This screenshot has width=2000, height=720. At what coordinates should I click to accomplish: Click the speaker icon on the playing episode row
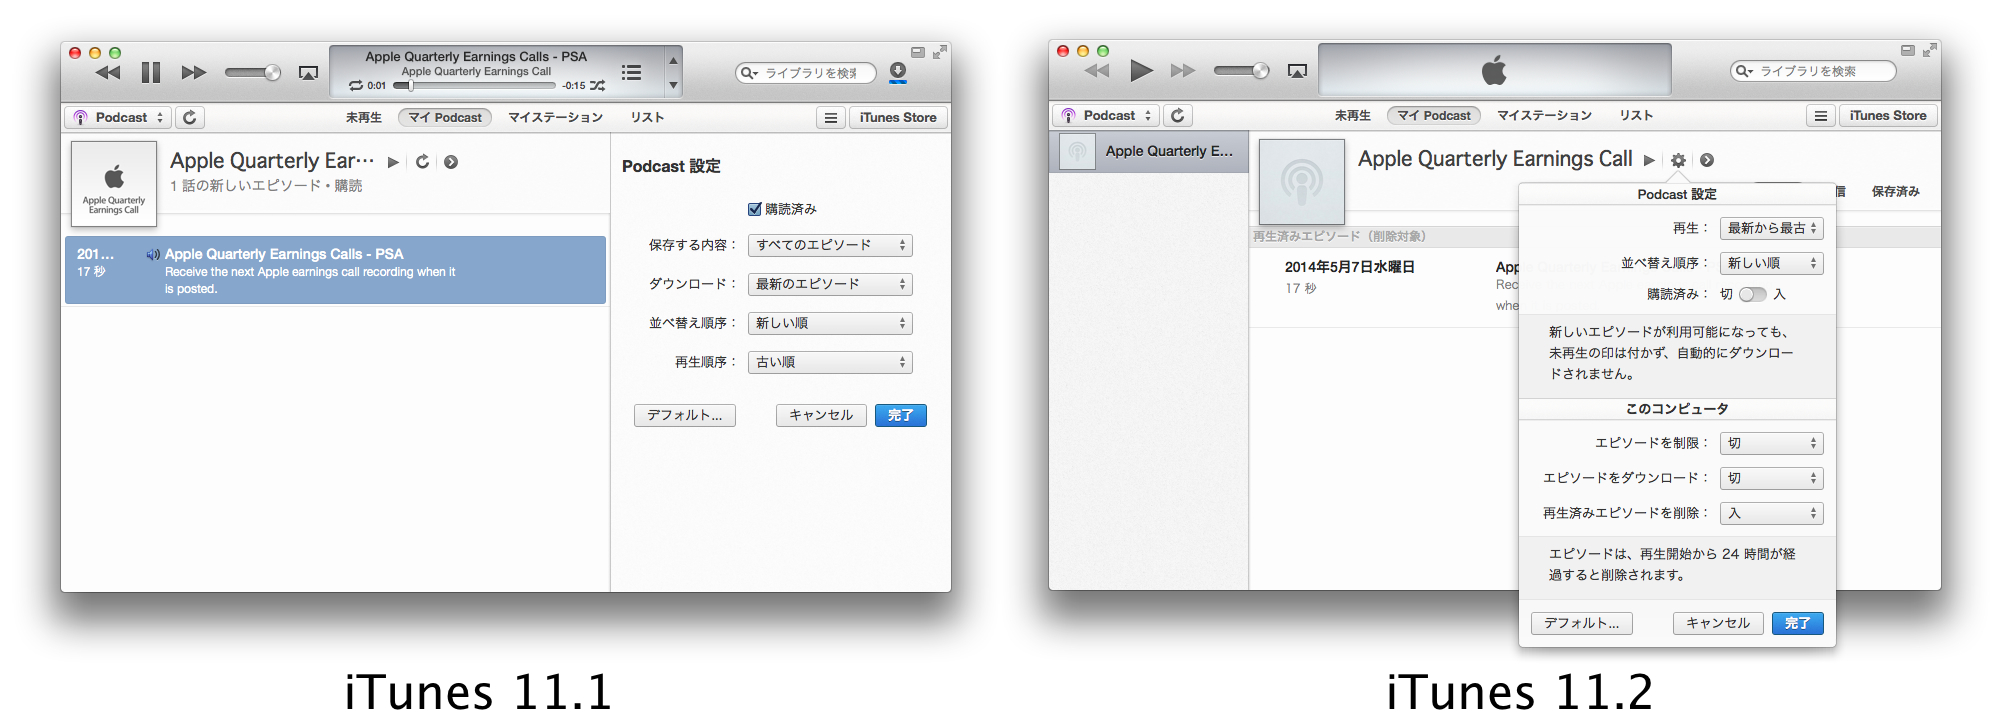tap(153, 255)
